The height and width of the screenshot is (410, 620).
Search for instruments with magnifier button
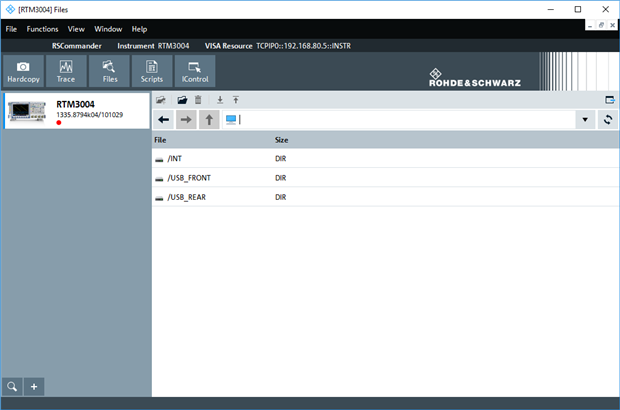(12, 387)
